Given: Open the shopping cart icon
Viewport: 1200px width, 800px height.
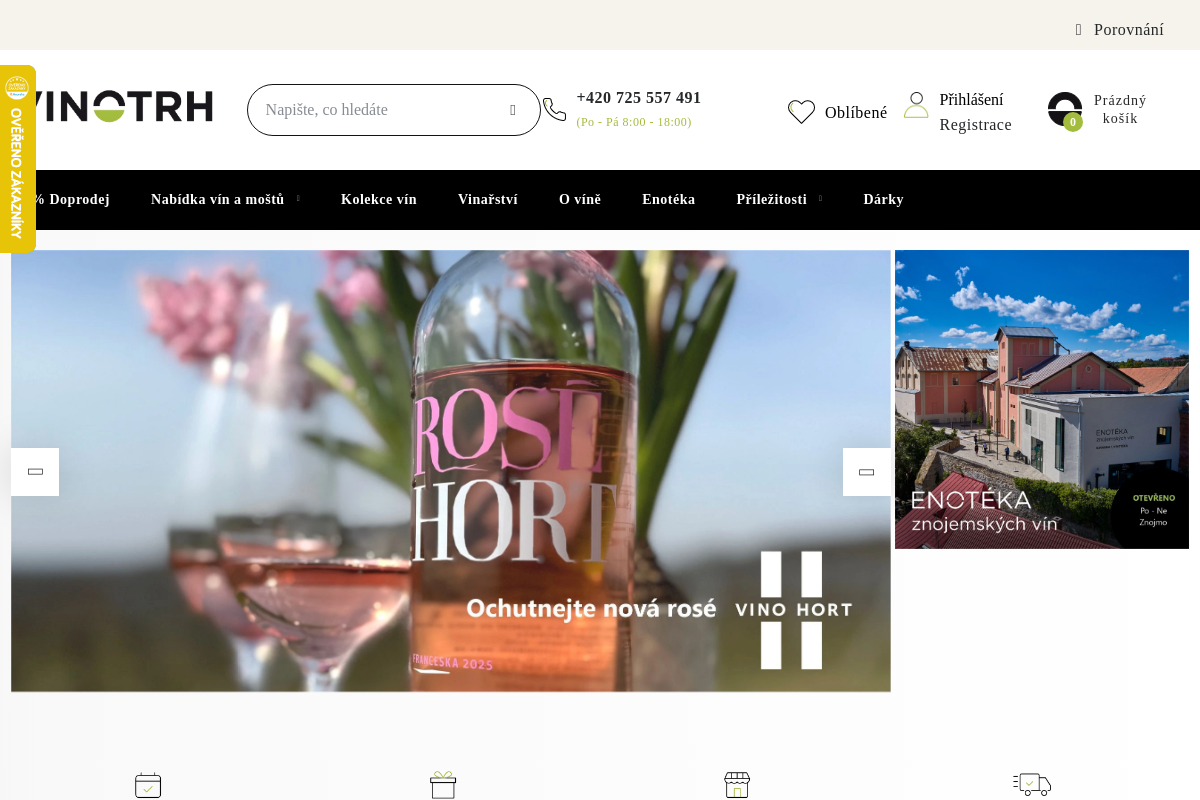Looking at the screenshot, I should (x=1065, y=109).
